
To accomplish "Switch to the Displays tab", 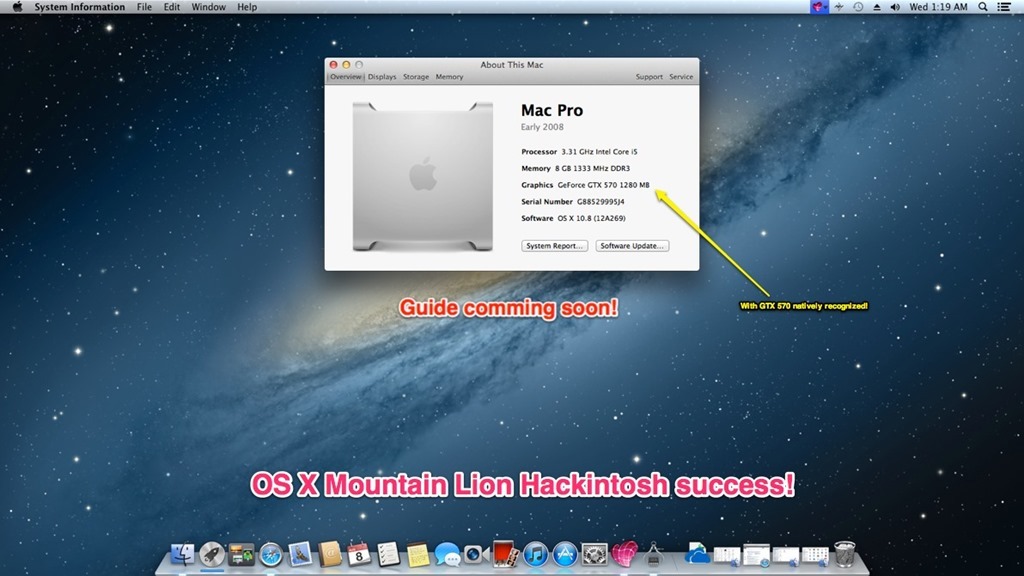I will [x=382, y=76].
